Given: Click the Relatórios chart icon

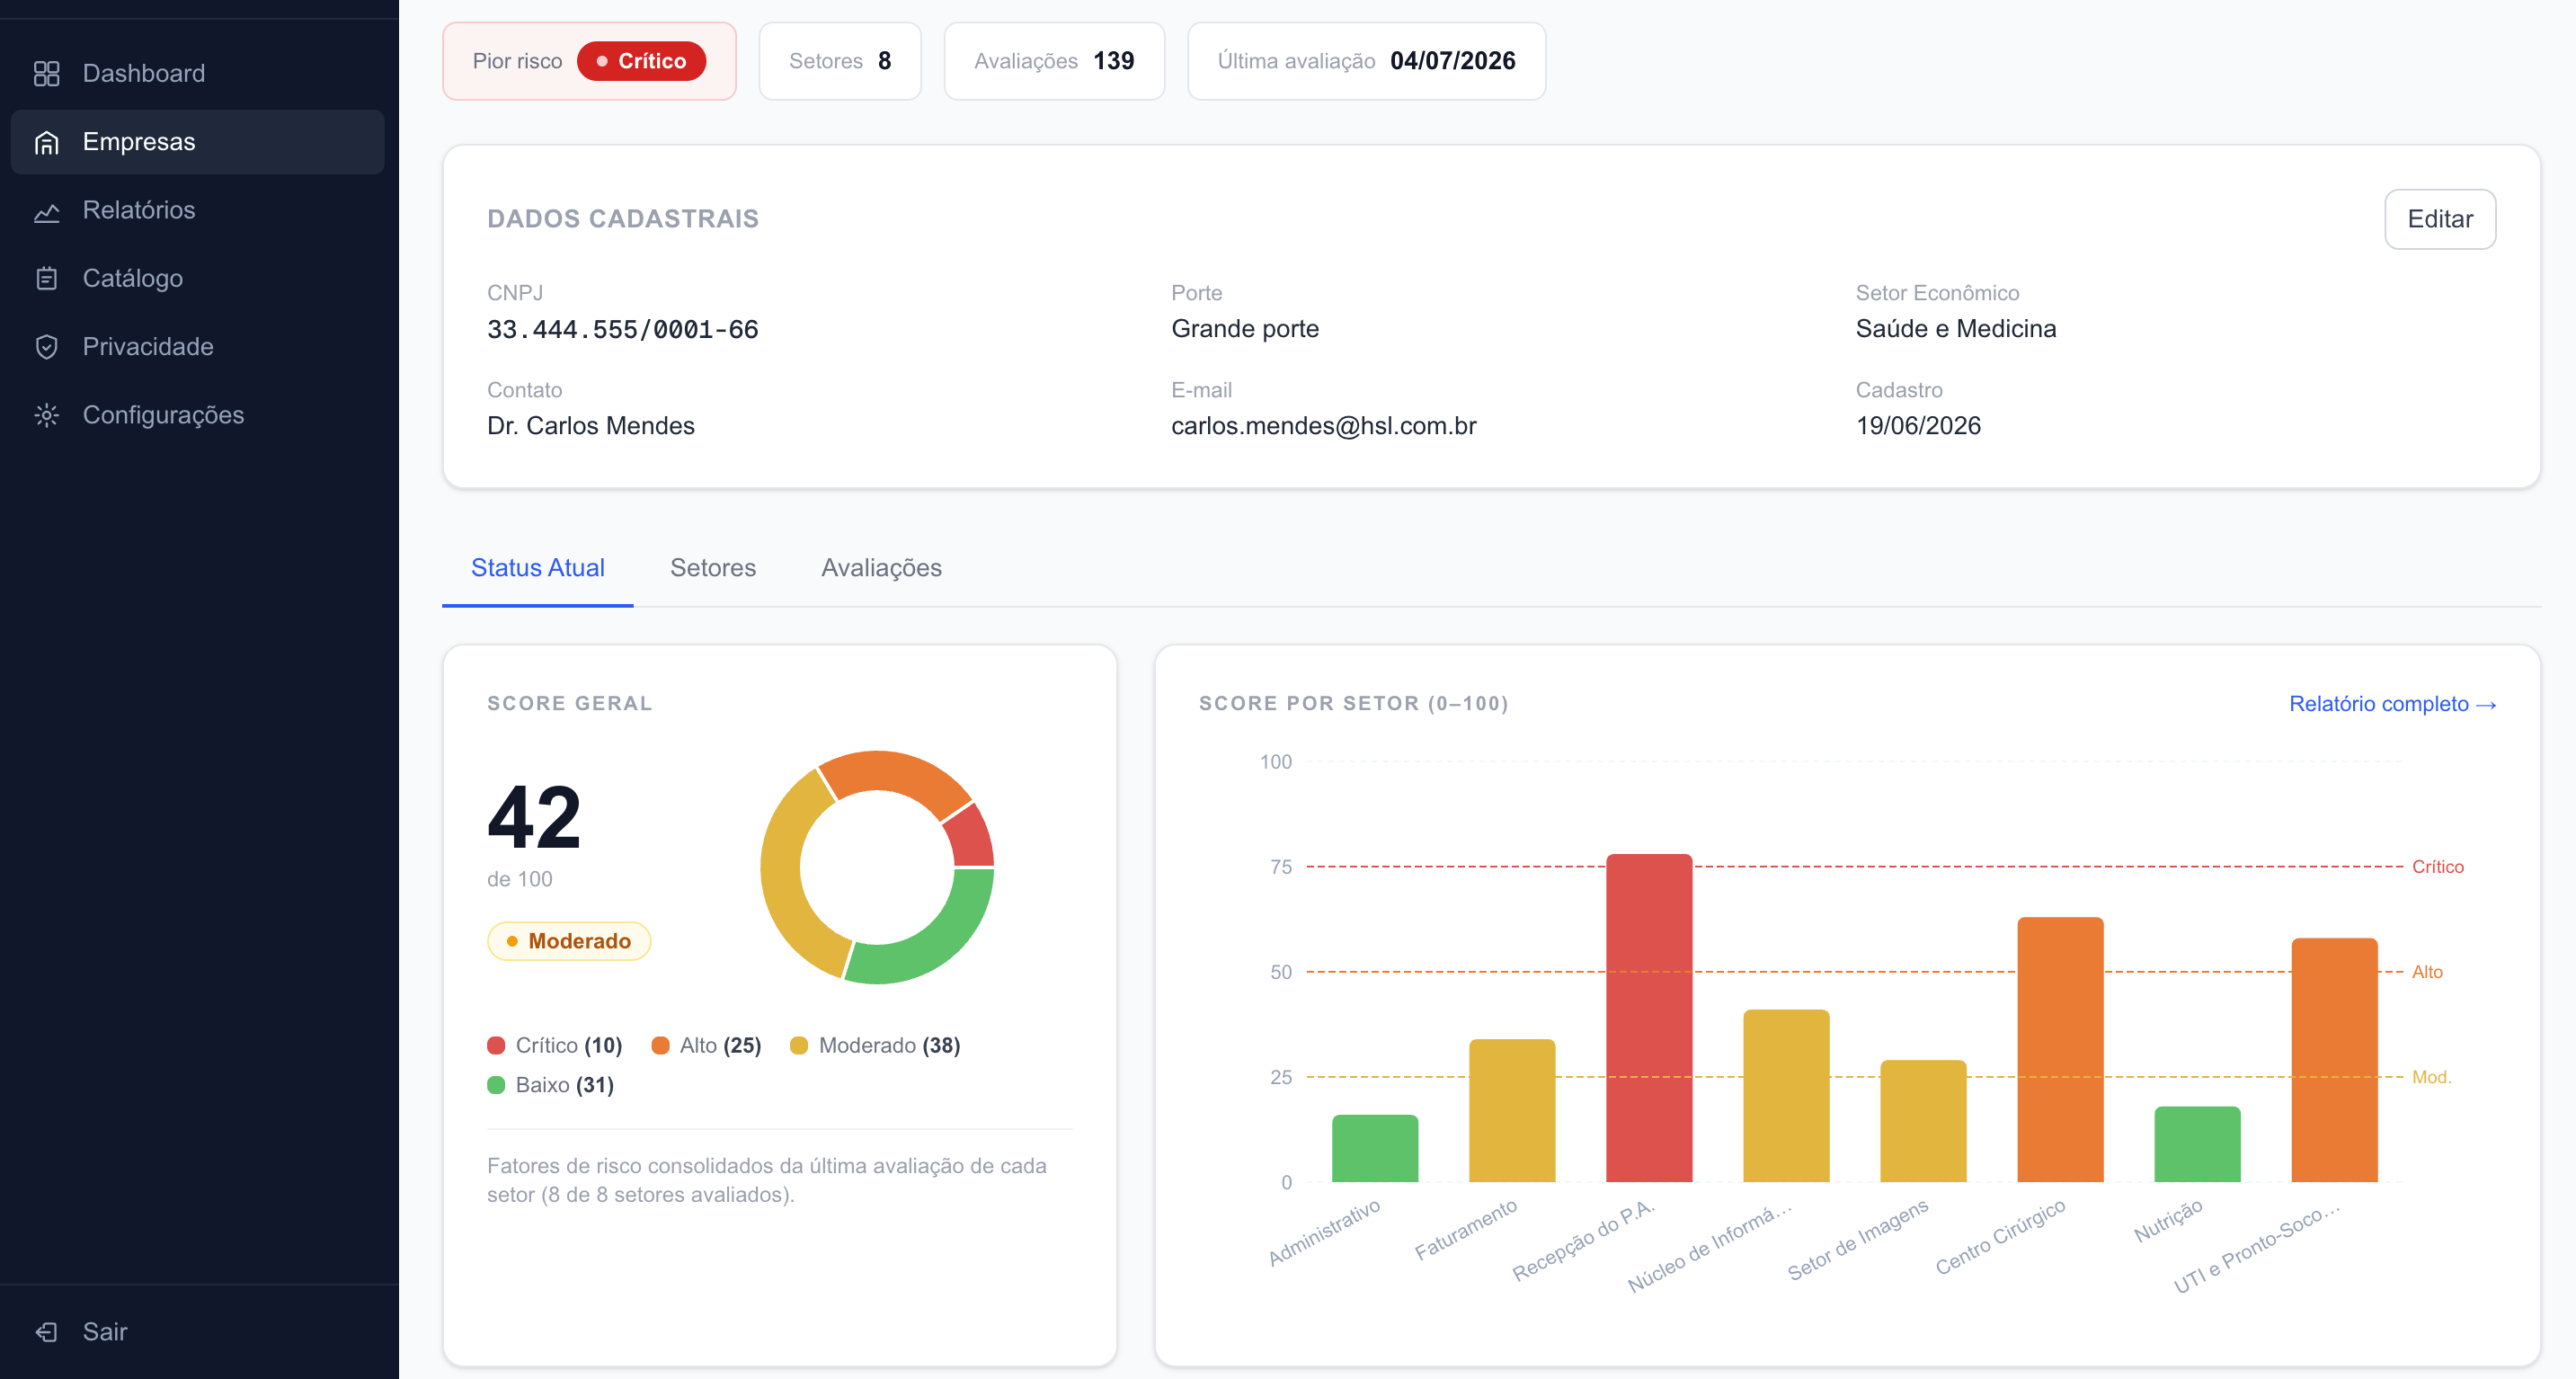Looking at the screenshot, I should pos(46,210).
